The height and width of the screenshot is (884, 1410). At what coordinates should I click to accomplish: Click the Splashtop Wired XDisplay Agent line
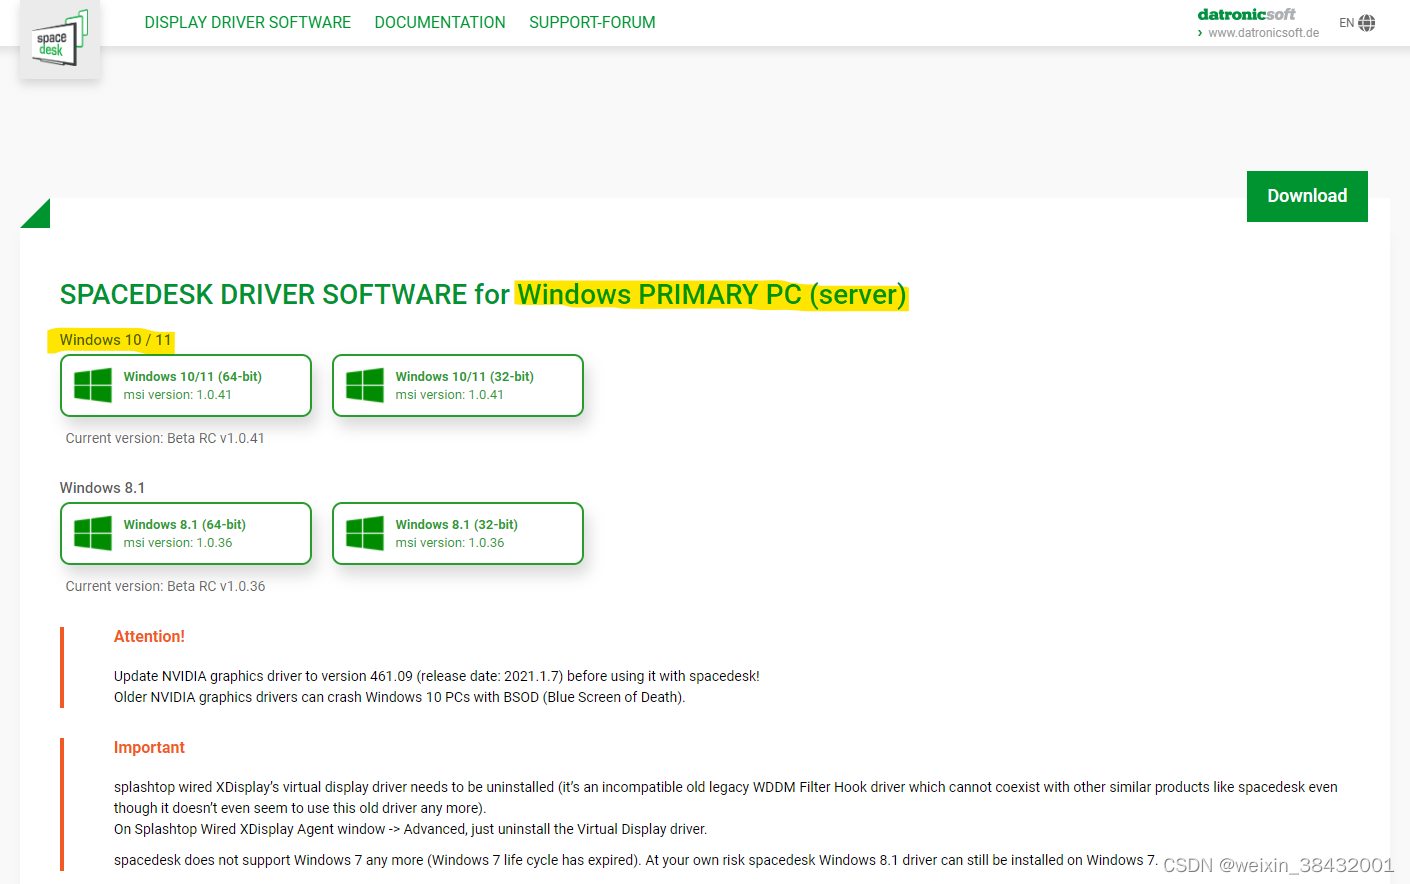pyautogui.click(x=410, y=829)
